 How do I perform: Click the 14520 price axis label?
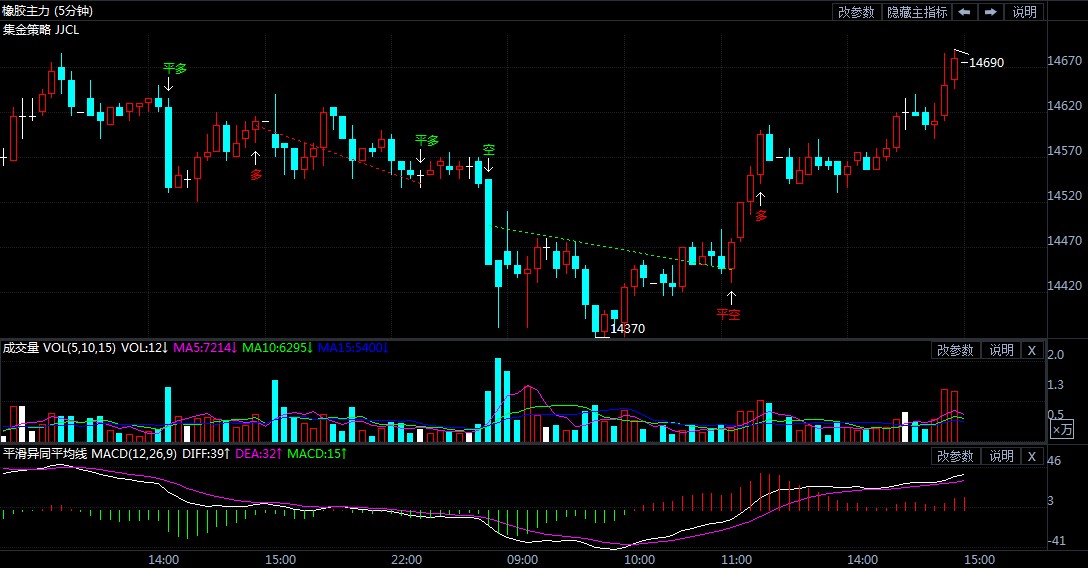click(x=1064, y=196)
